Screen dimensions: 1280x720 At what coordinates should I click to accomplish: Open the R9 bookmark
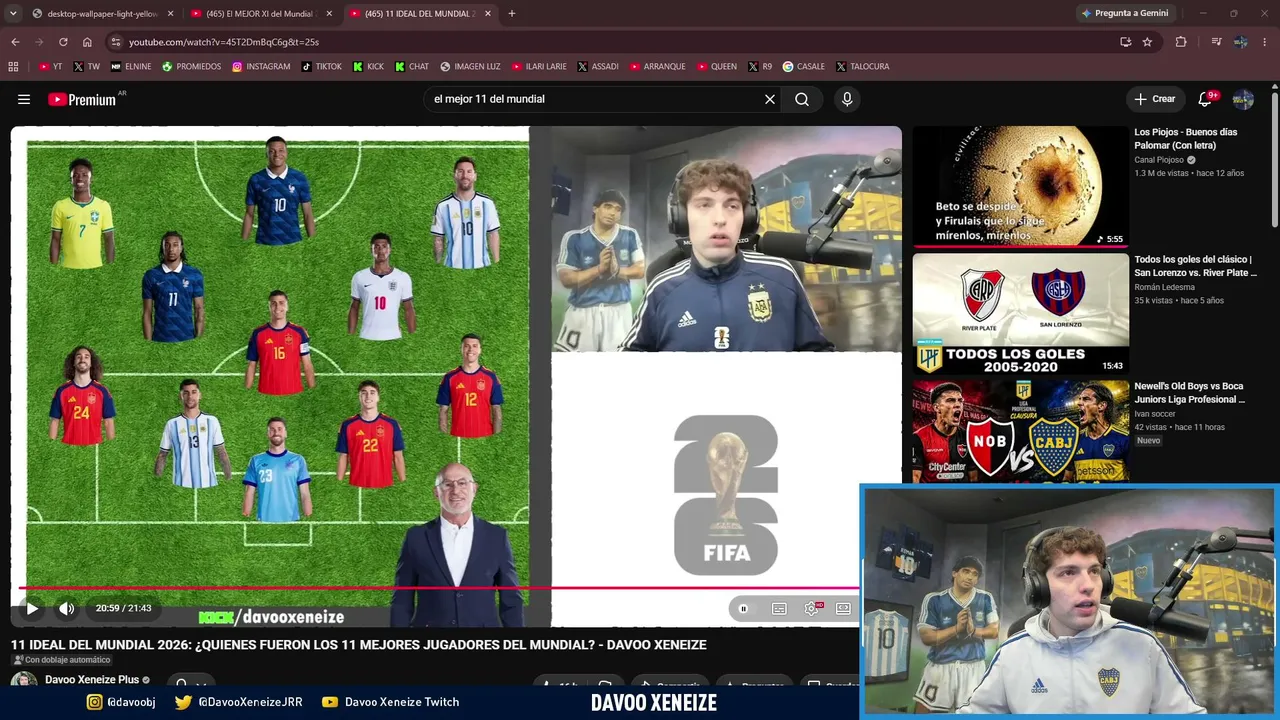pyautogui.click(x=761, y=67)
